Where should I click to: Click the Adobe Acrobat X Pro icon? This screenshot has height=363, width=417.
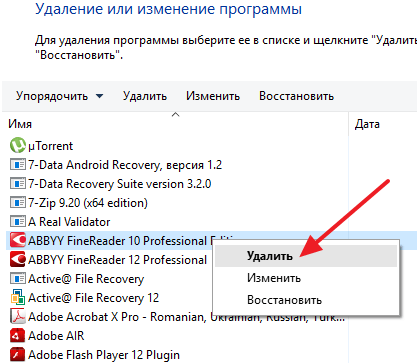pyautogui.click(x=18, y=316)
